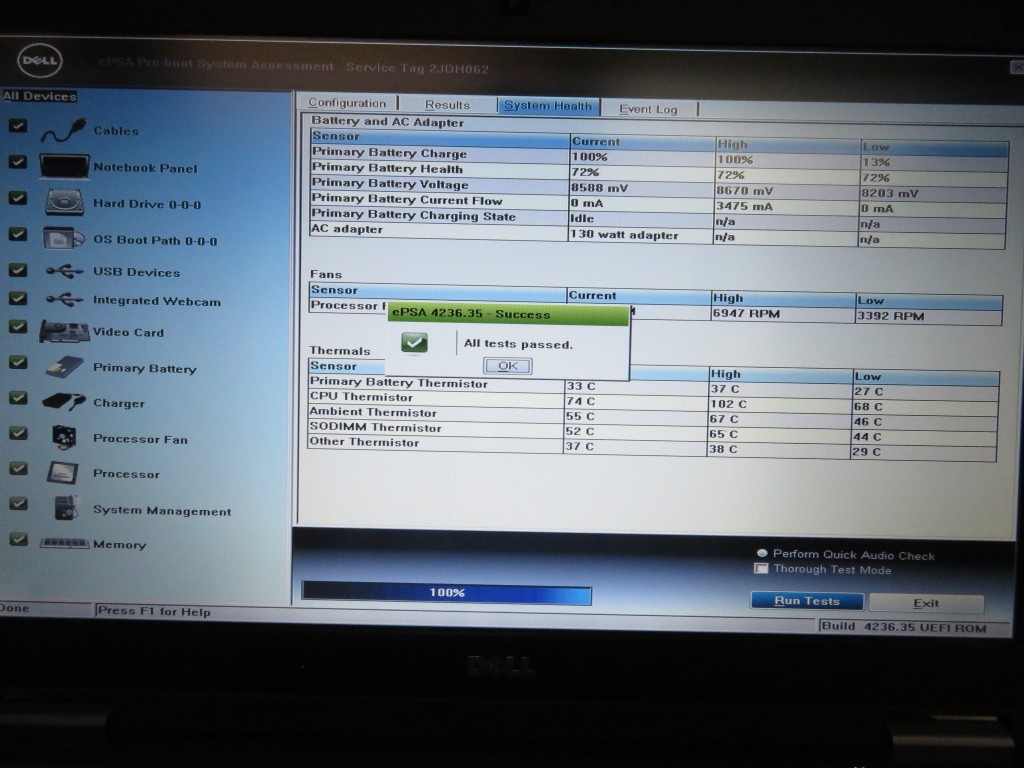Click the Other Thermistor row
Image resolution: width=1024 pixels, height=768 pixels.
coord(653,447)
